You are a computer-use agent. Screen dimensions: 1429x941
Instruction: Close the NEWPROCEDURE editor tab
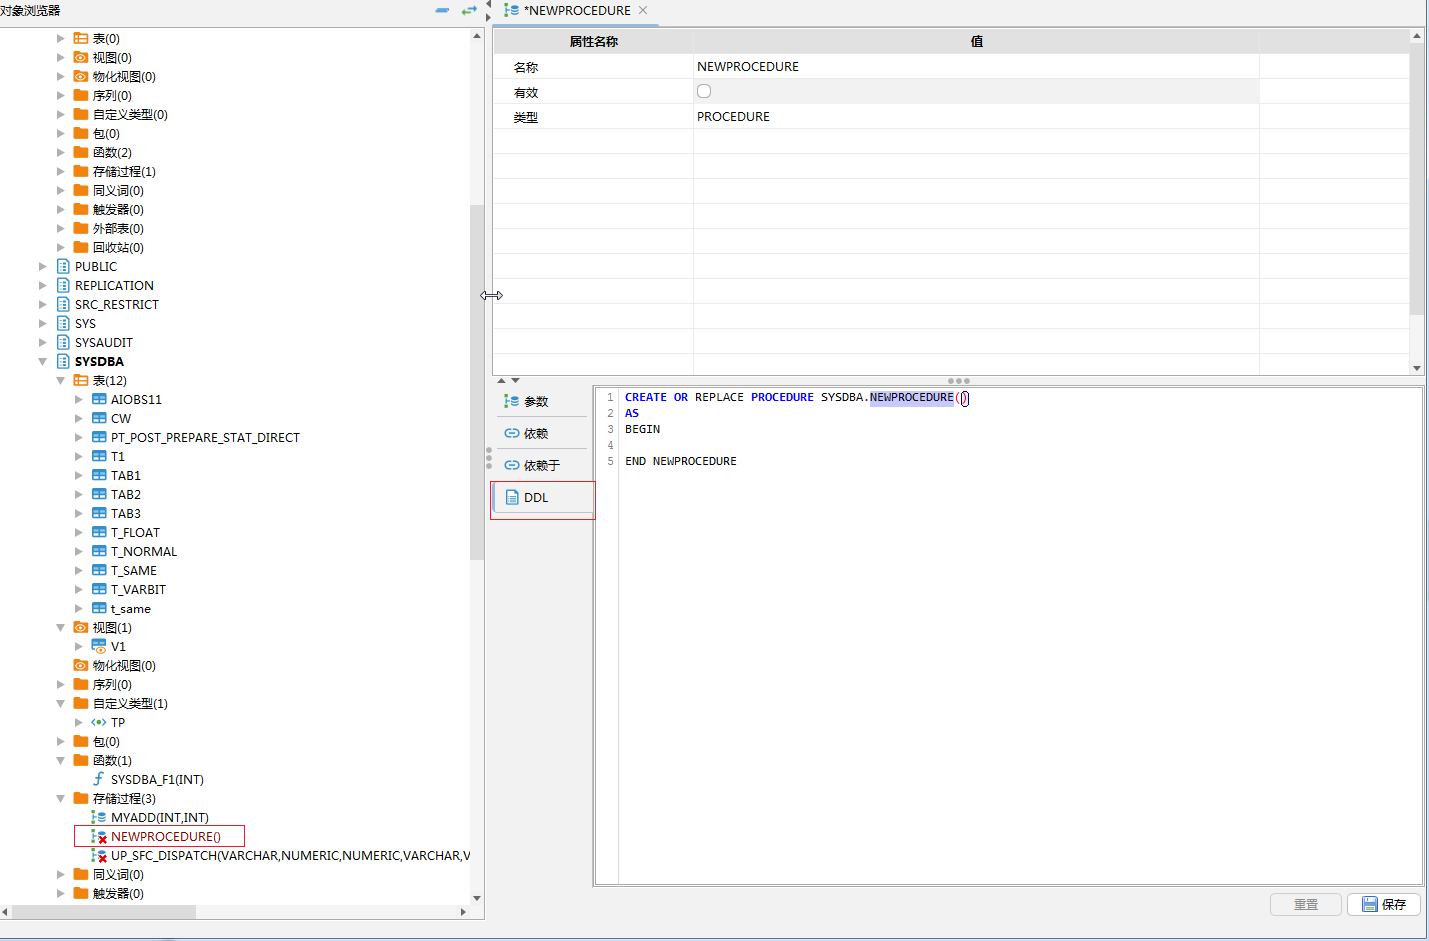pos(643,10)
